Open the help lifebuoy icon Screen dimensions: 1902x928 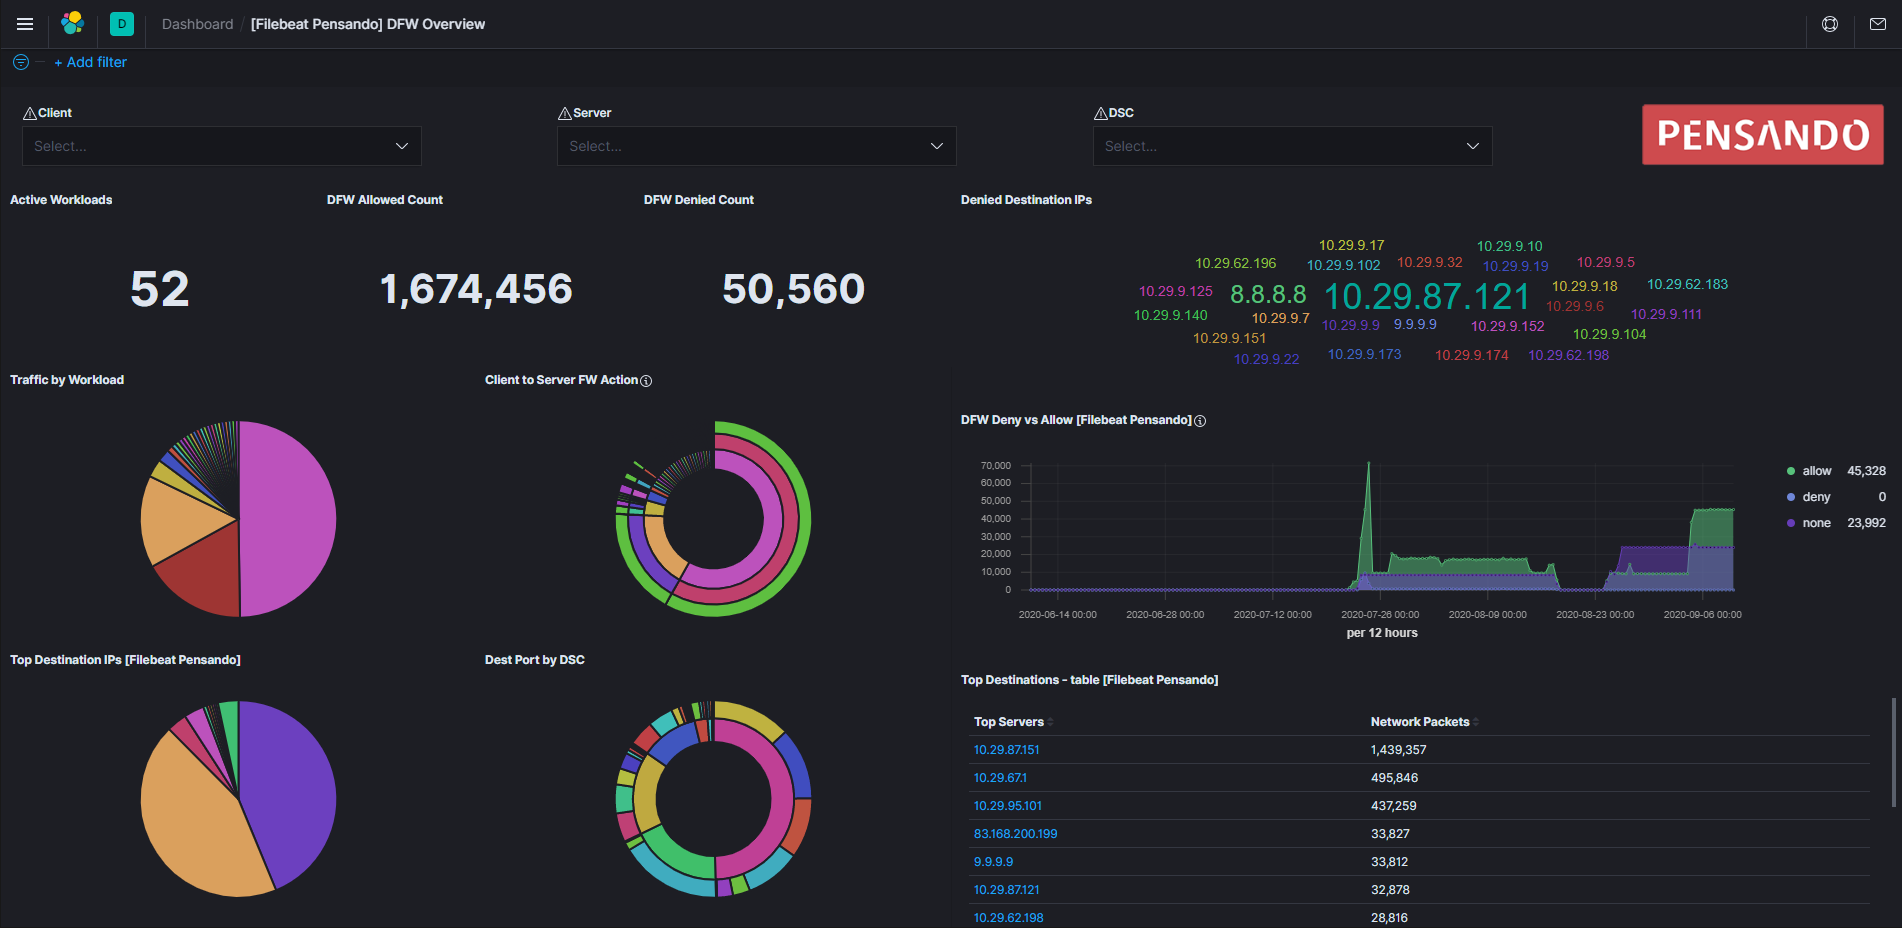pyautogui.click(x=1829, y=23)
